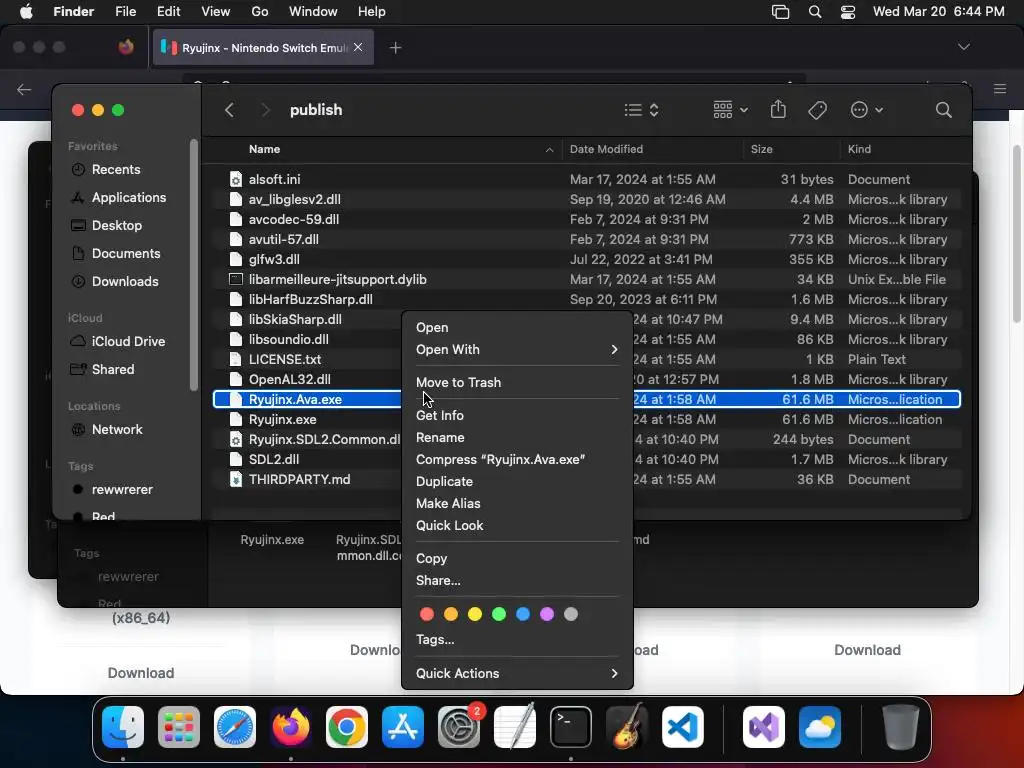The image size is (1024, 768).
Task: Apply the yellow tag color
Action: 475,614
